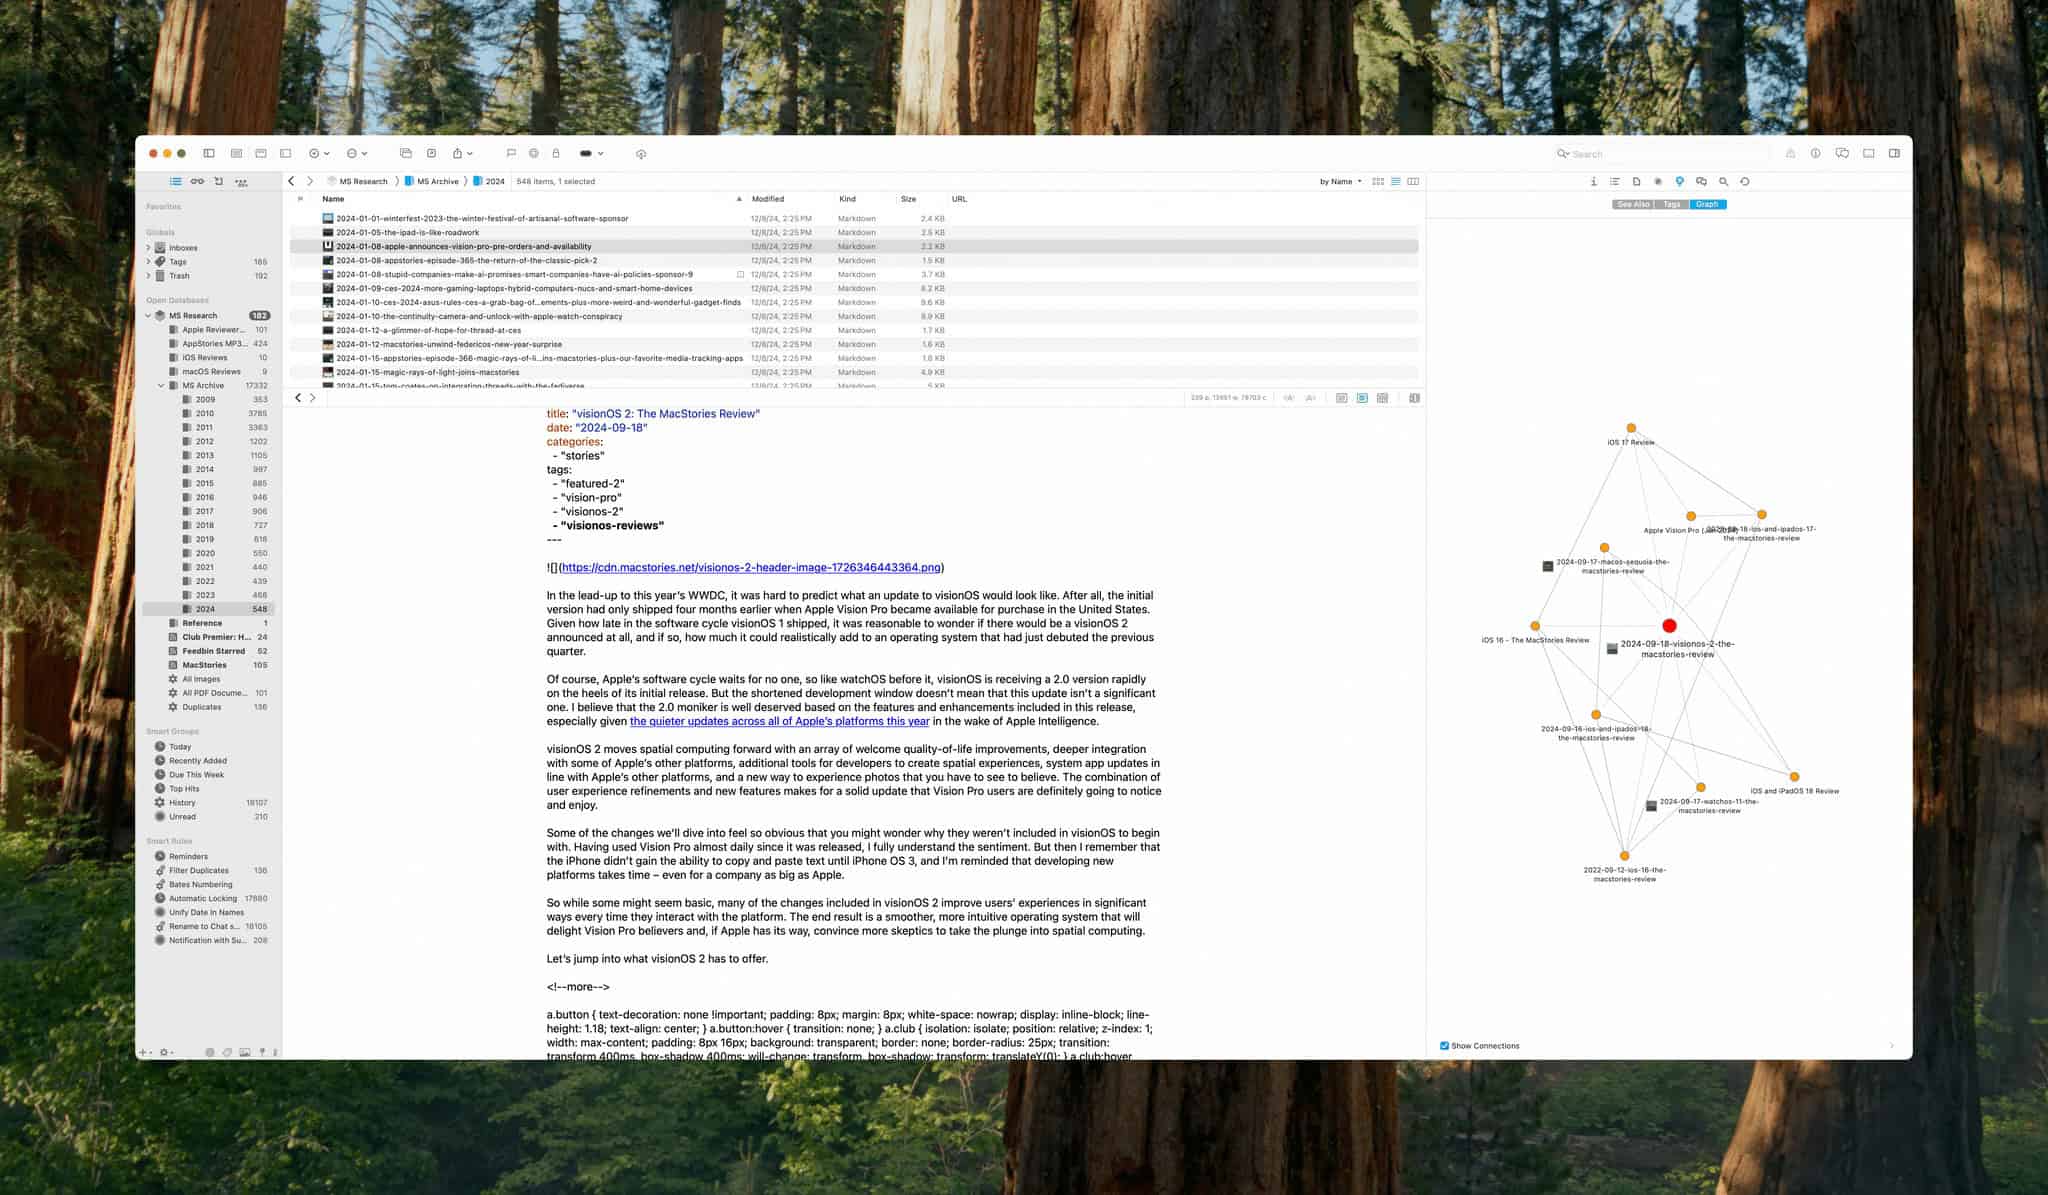Go back using the document view back arrow
Viewport: 2048px width, 1195px height.
[298, 398]
